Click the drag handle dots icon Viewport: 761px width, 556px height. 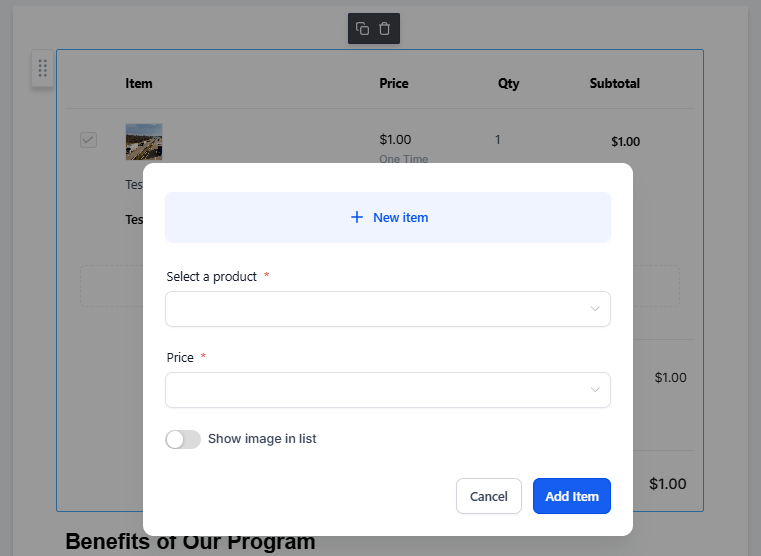click(x=43, y=68)
